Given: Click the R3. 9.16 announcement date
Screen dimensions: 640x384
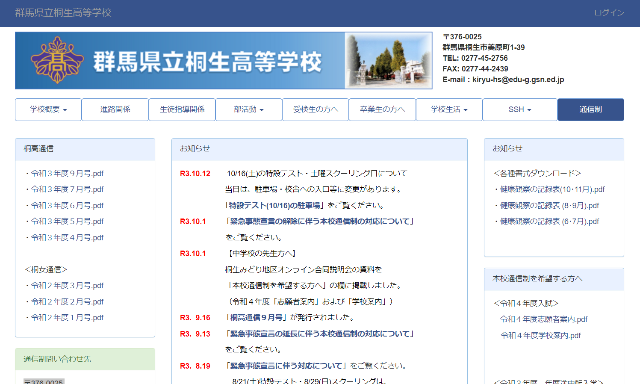Looking at the screenshot, I should [195, 317].
